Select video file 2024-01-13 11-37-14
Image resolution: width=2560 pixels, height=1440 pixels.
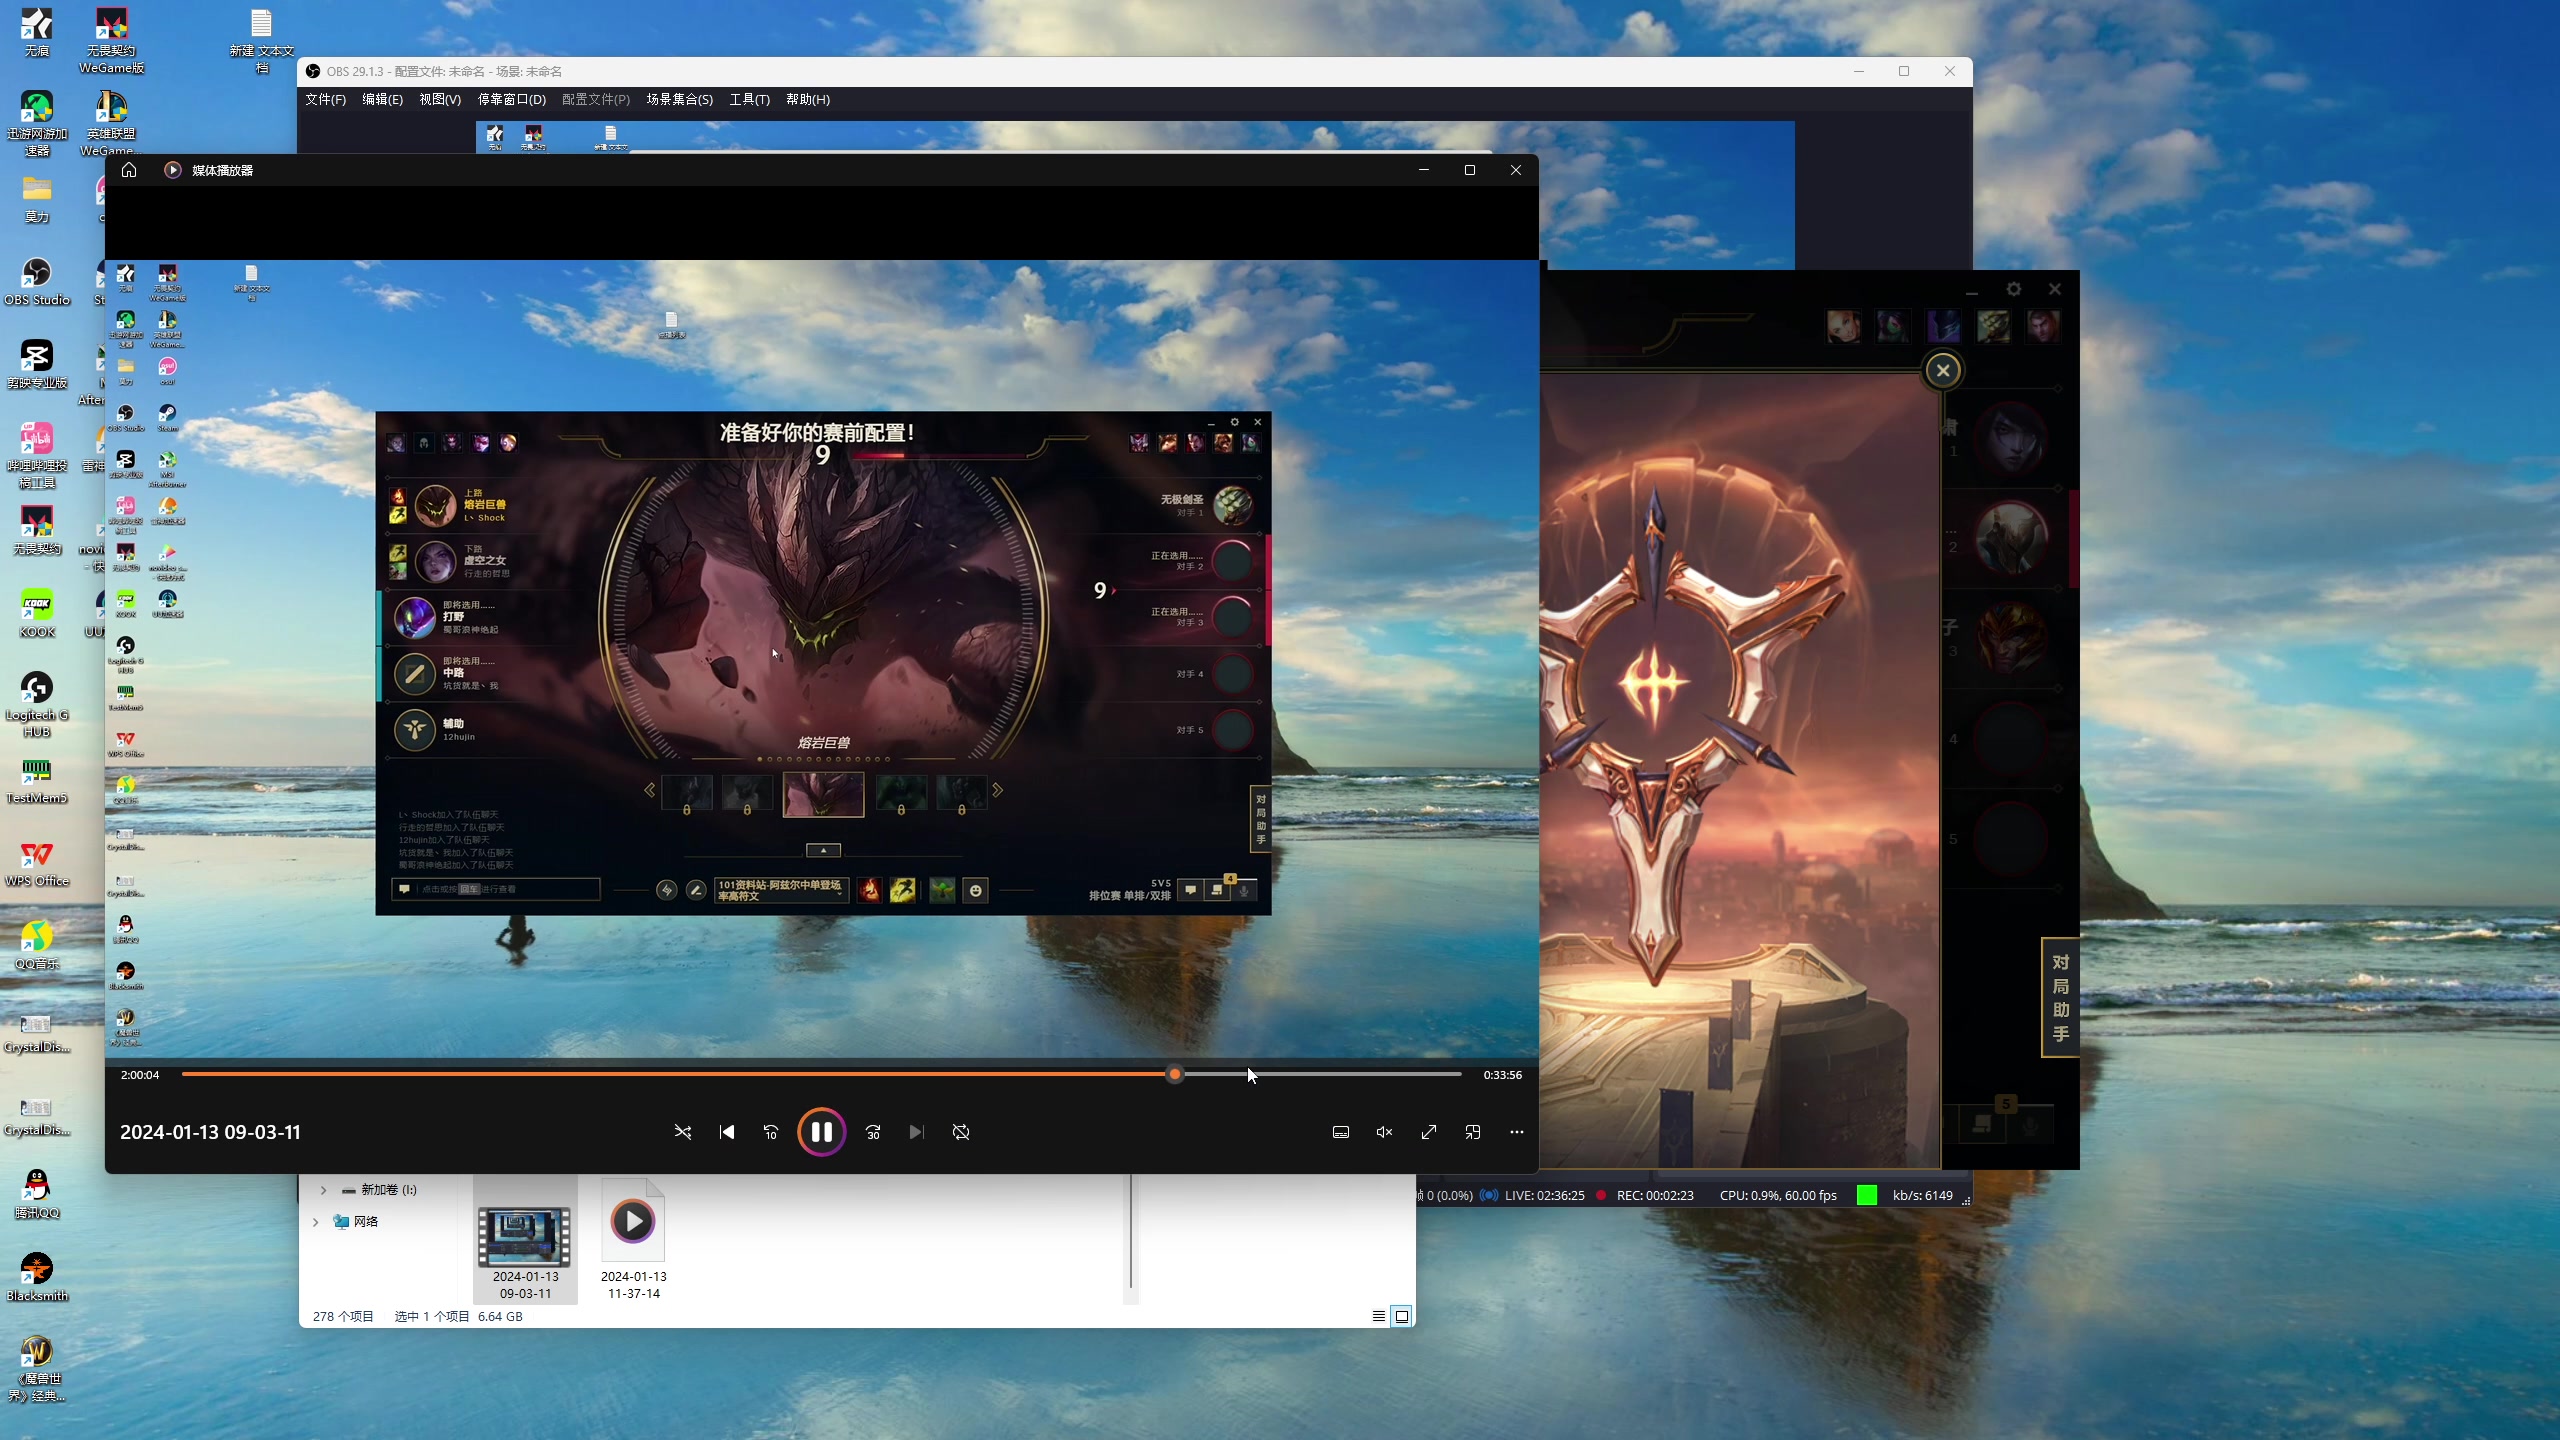633,1240
